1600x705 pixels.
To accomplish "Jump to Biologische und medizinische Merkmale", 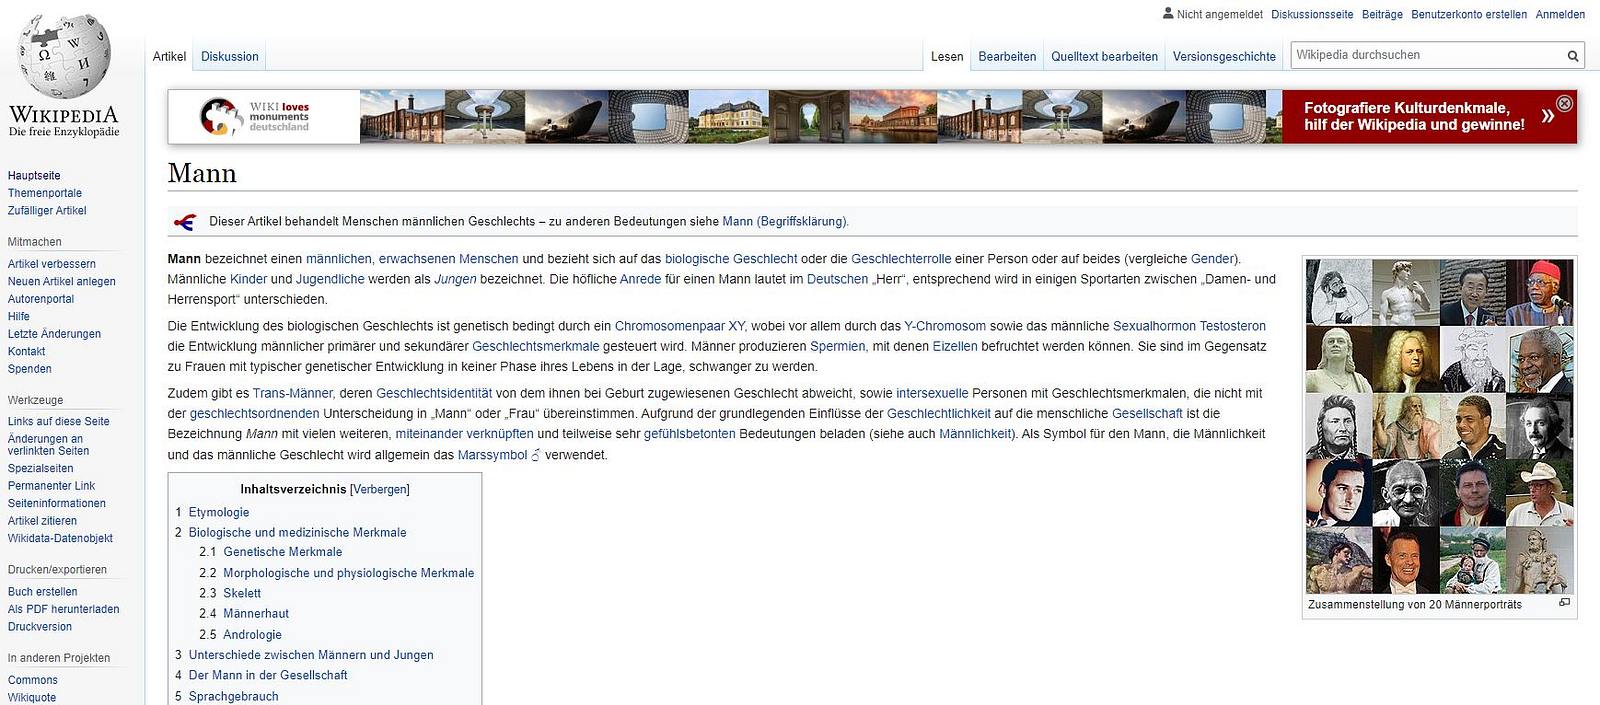I will [x=298, y=533].
